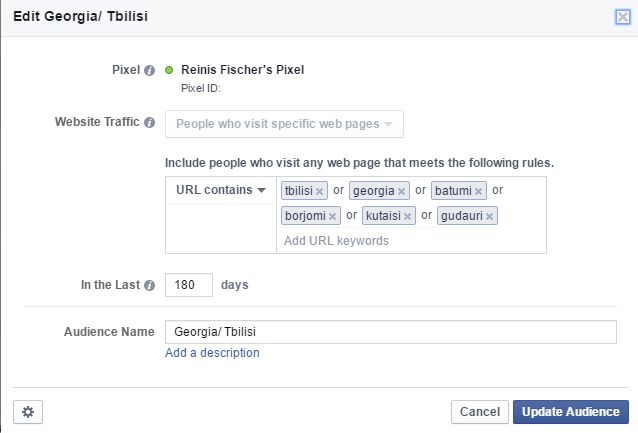Remove the batumi keyword tag
Image resolution: width=638 pixels, height=433 pixels.
(x=478, y=191)
